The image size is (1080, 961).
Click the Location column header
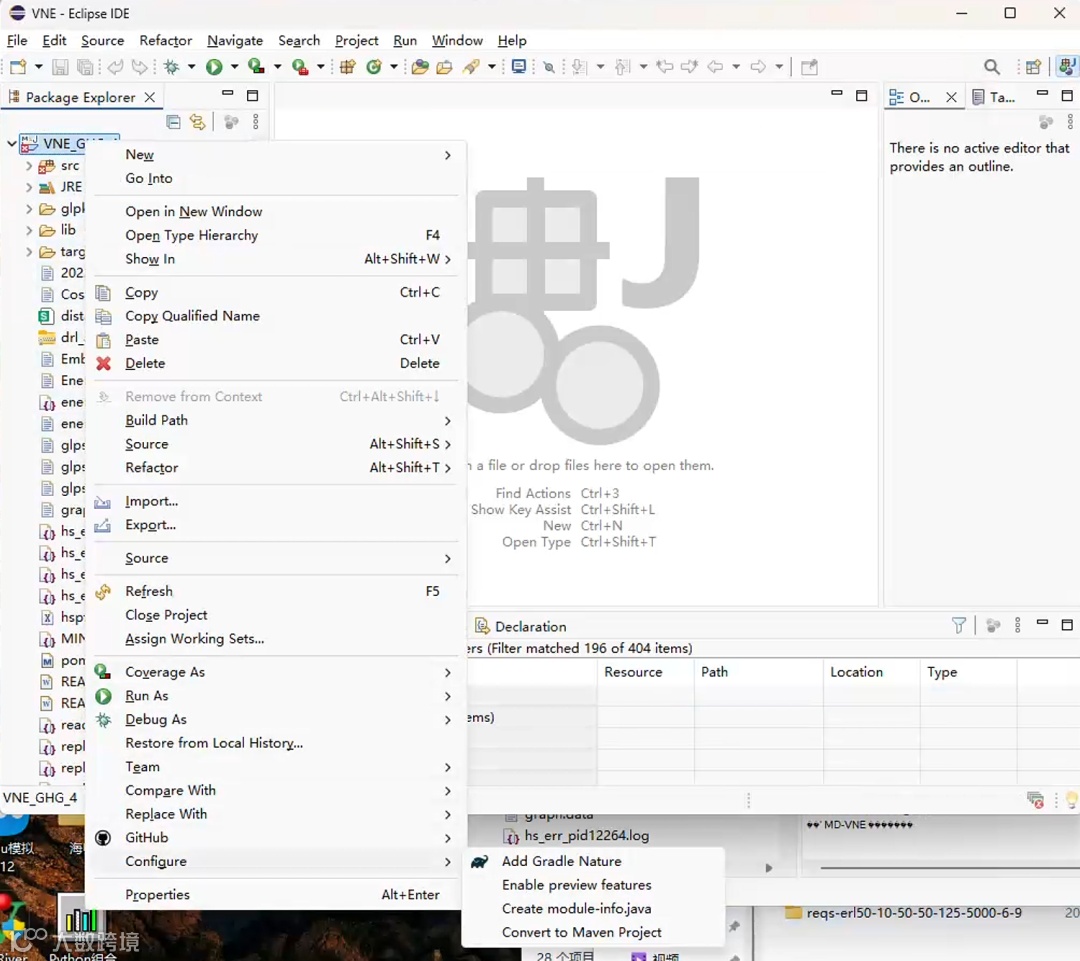(x=871, y=672)
